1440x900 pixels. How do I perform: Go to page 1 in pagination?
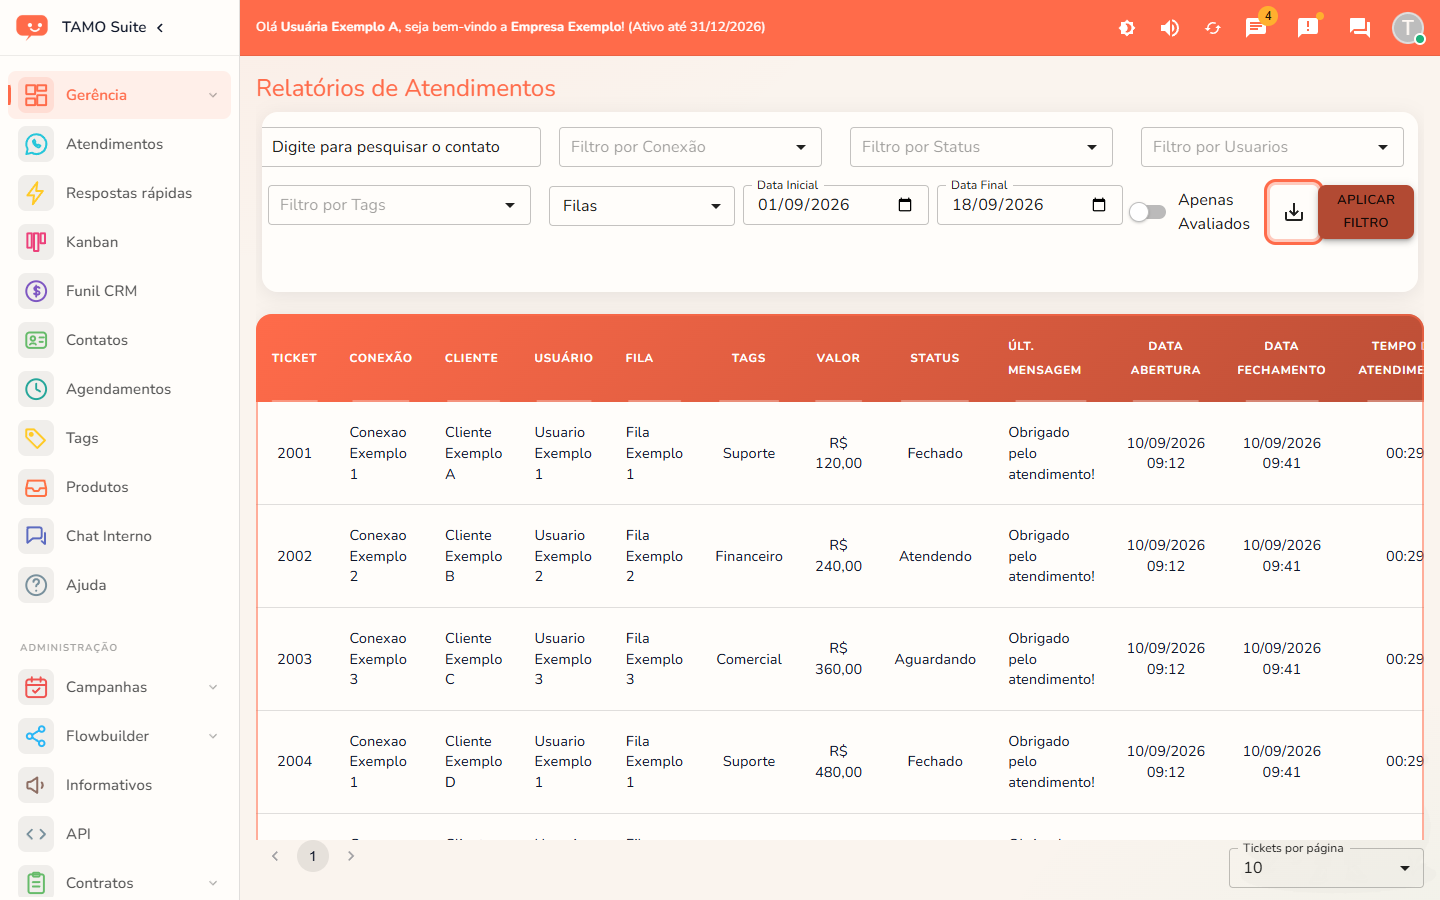coord(313,856)
